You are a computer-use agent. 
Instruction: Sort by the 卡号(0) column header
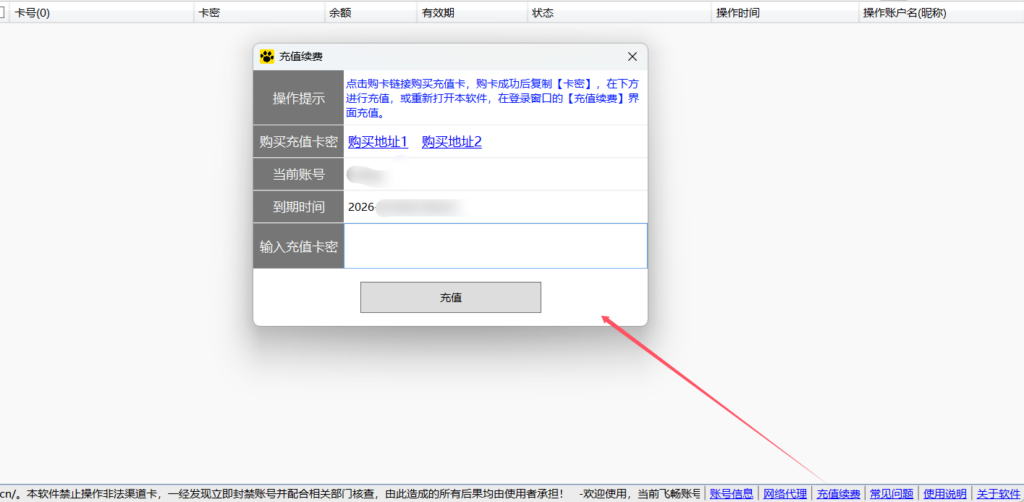coord(103,12)
